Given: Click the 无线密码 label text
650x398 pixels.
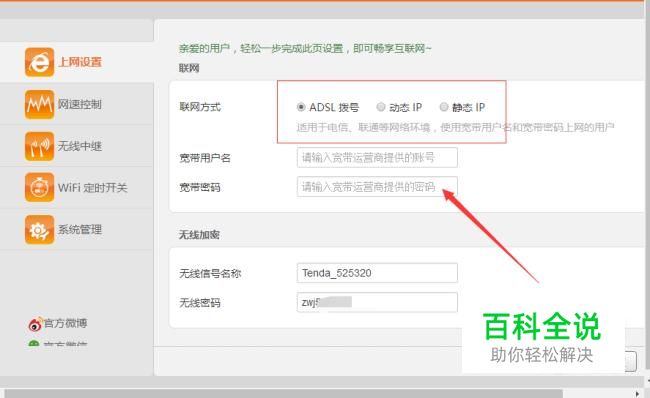Looking at the screenshot, I should tap(199, 303).
